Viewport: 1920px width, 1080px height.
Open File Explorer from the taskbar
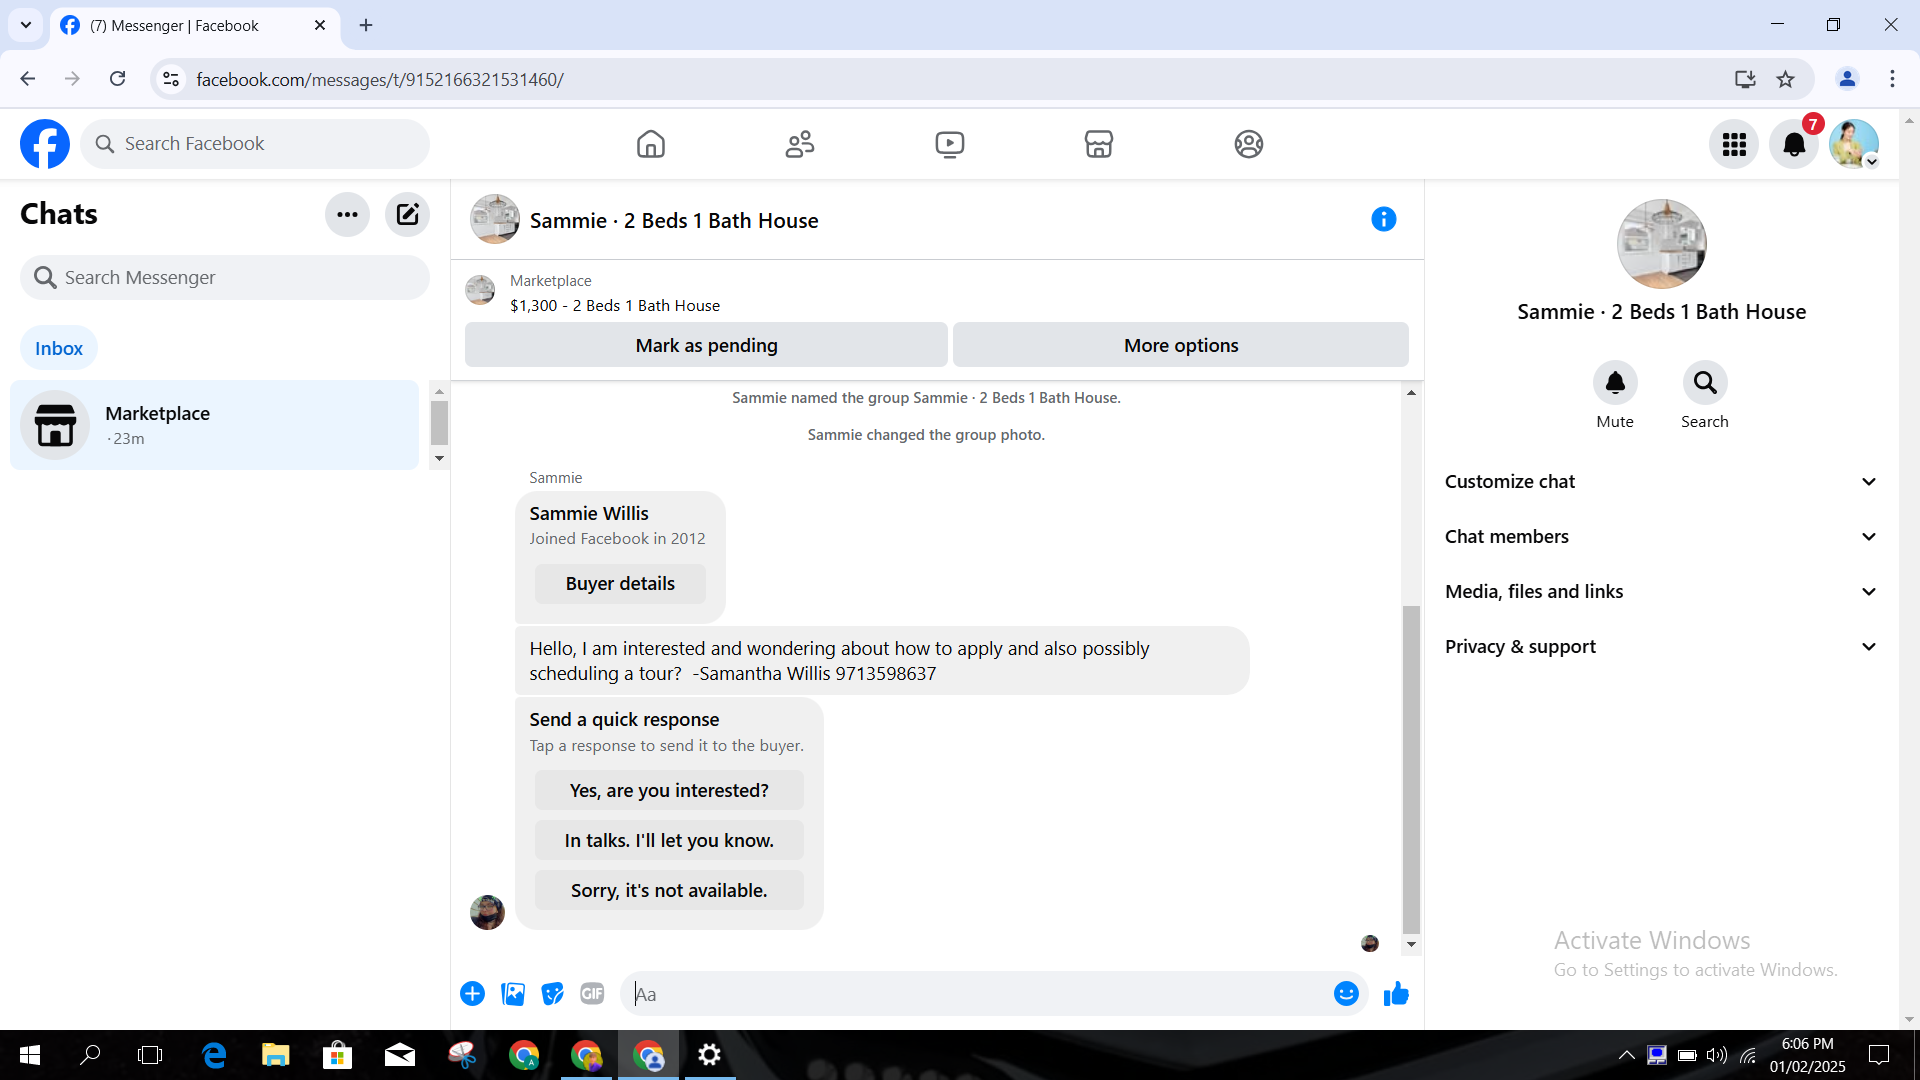pyautogui.click(x=275, y=1055)
